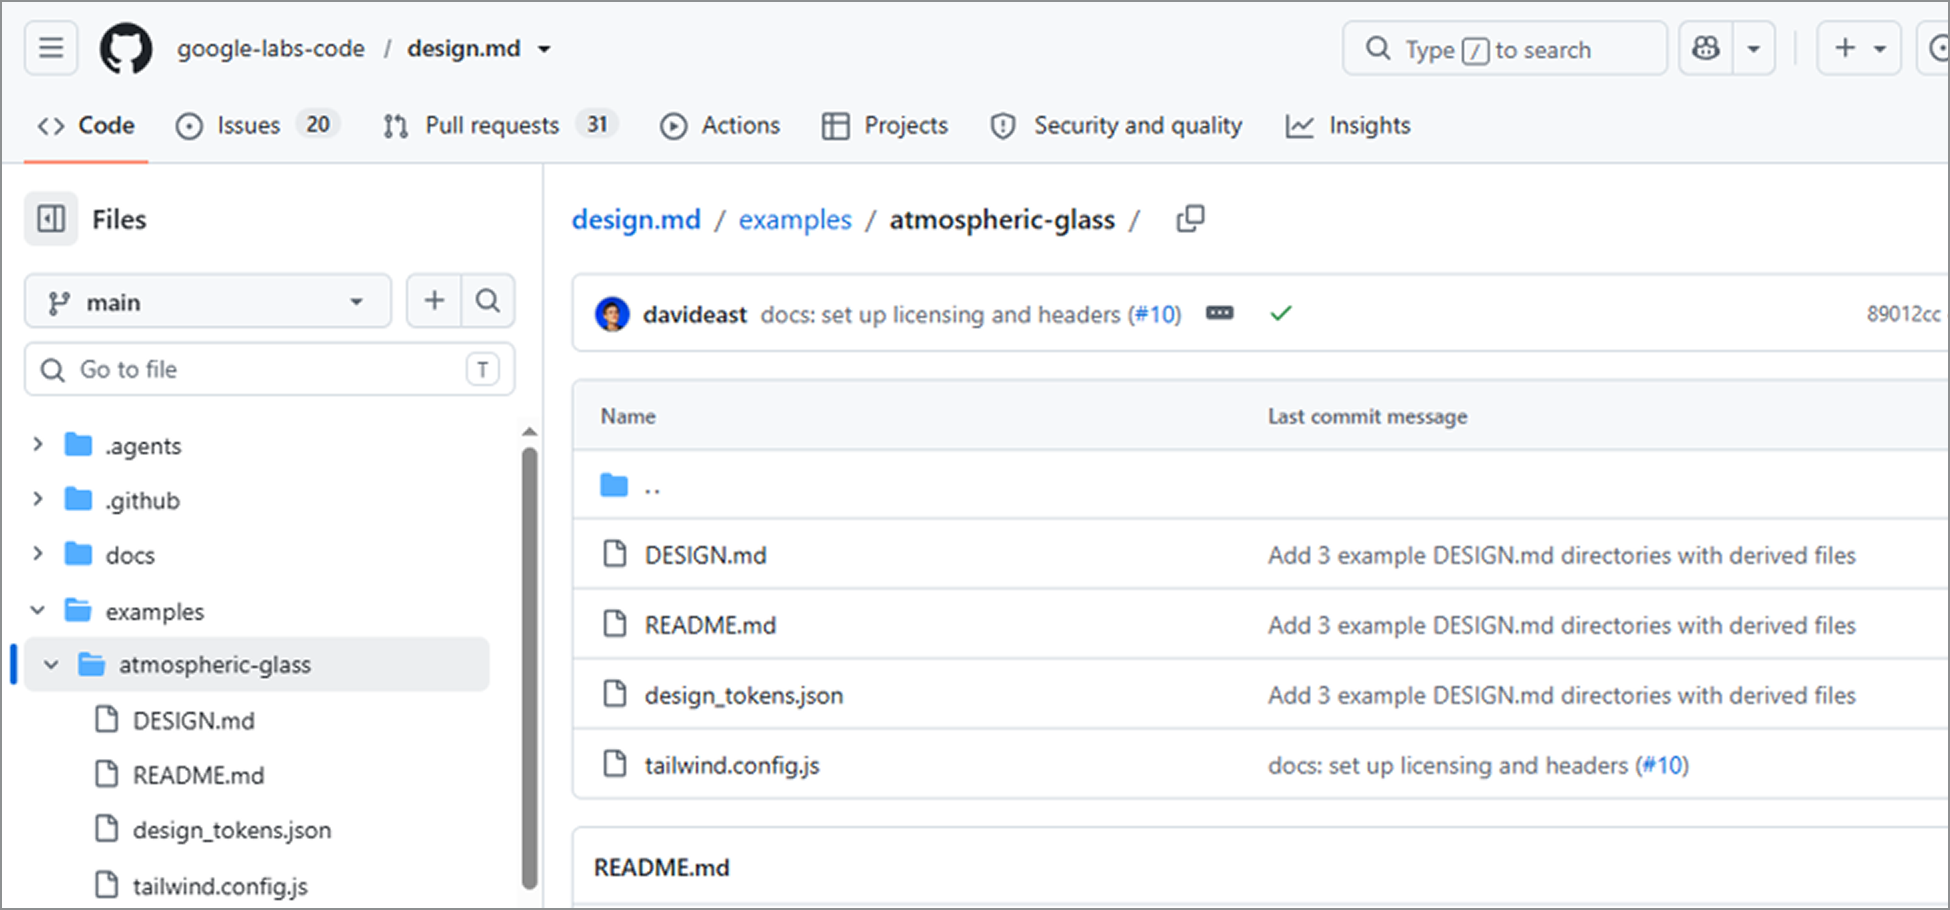Click the 'Last commit message' column header
This screenshot has height=910, width=1950.
tap(1368, 416)
